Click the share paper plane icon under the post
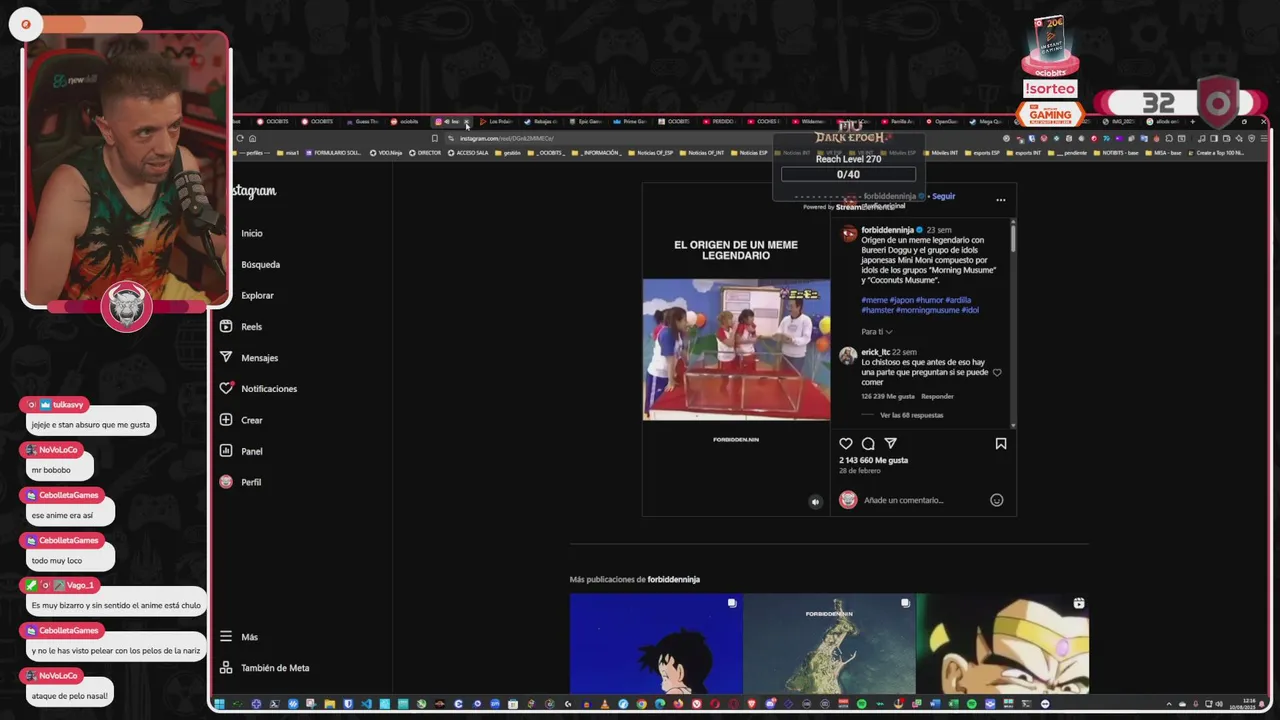This screenshot has width=1280, height=720. pyautogui.click(x=890, y=444)
